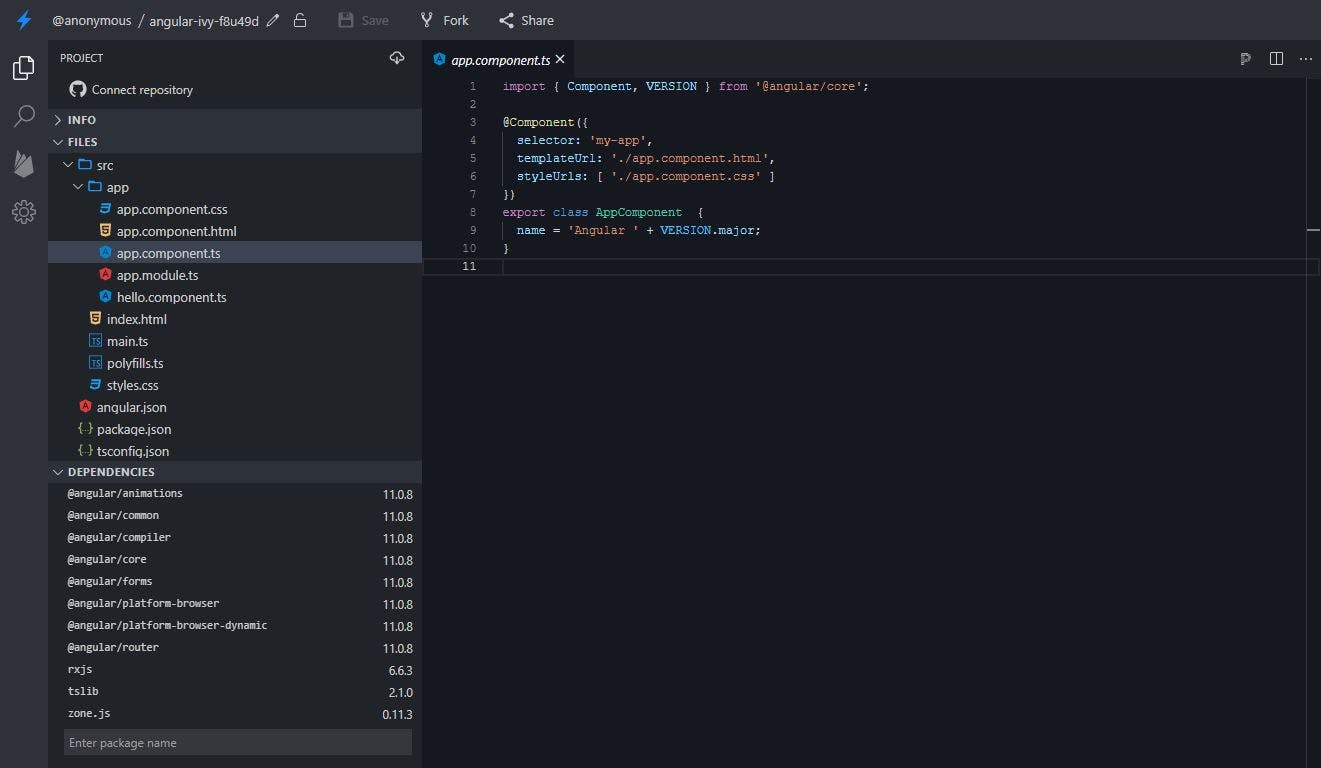The image size is (1321, 768).
Task: Focus the Enter package name field
Action: point(238,742)
